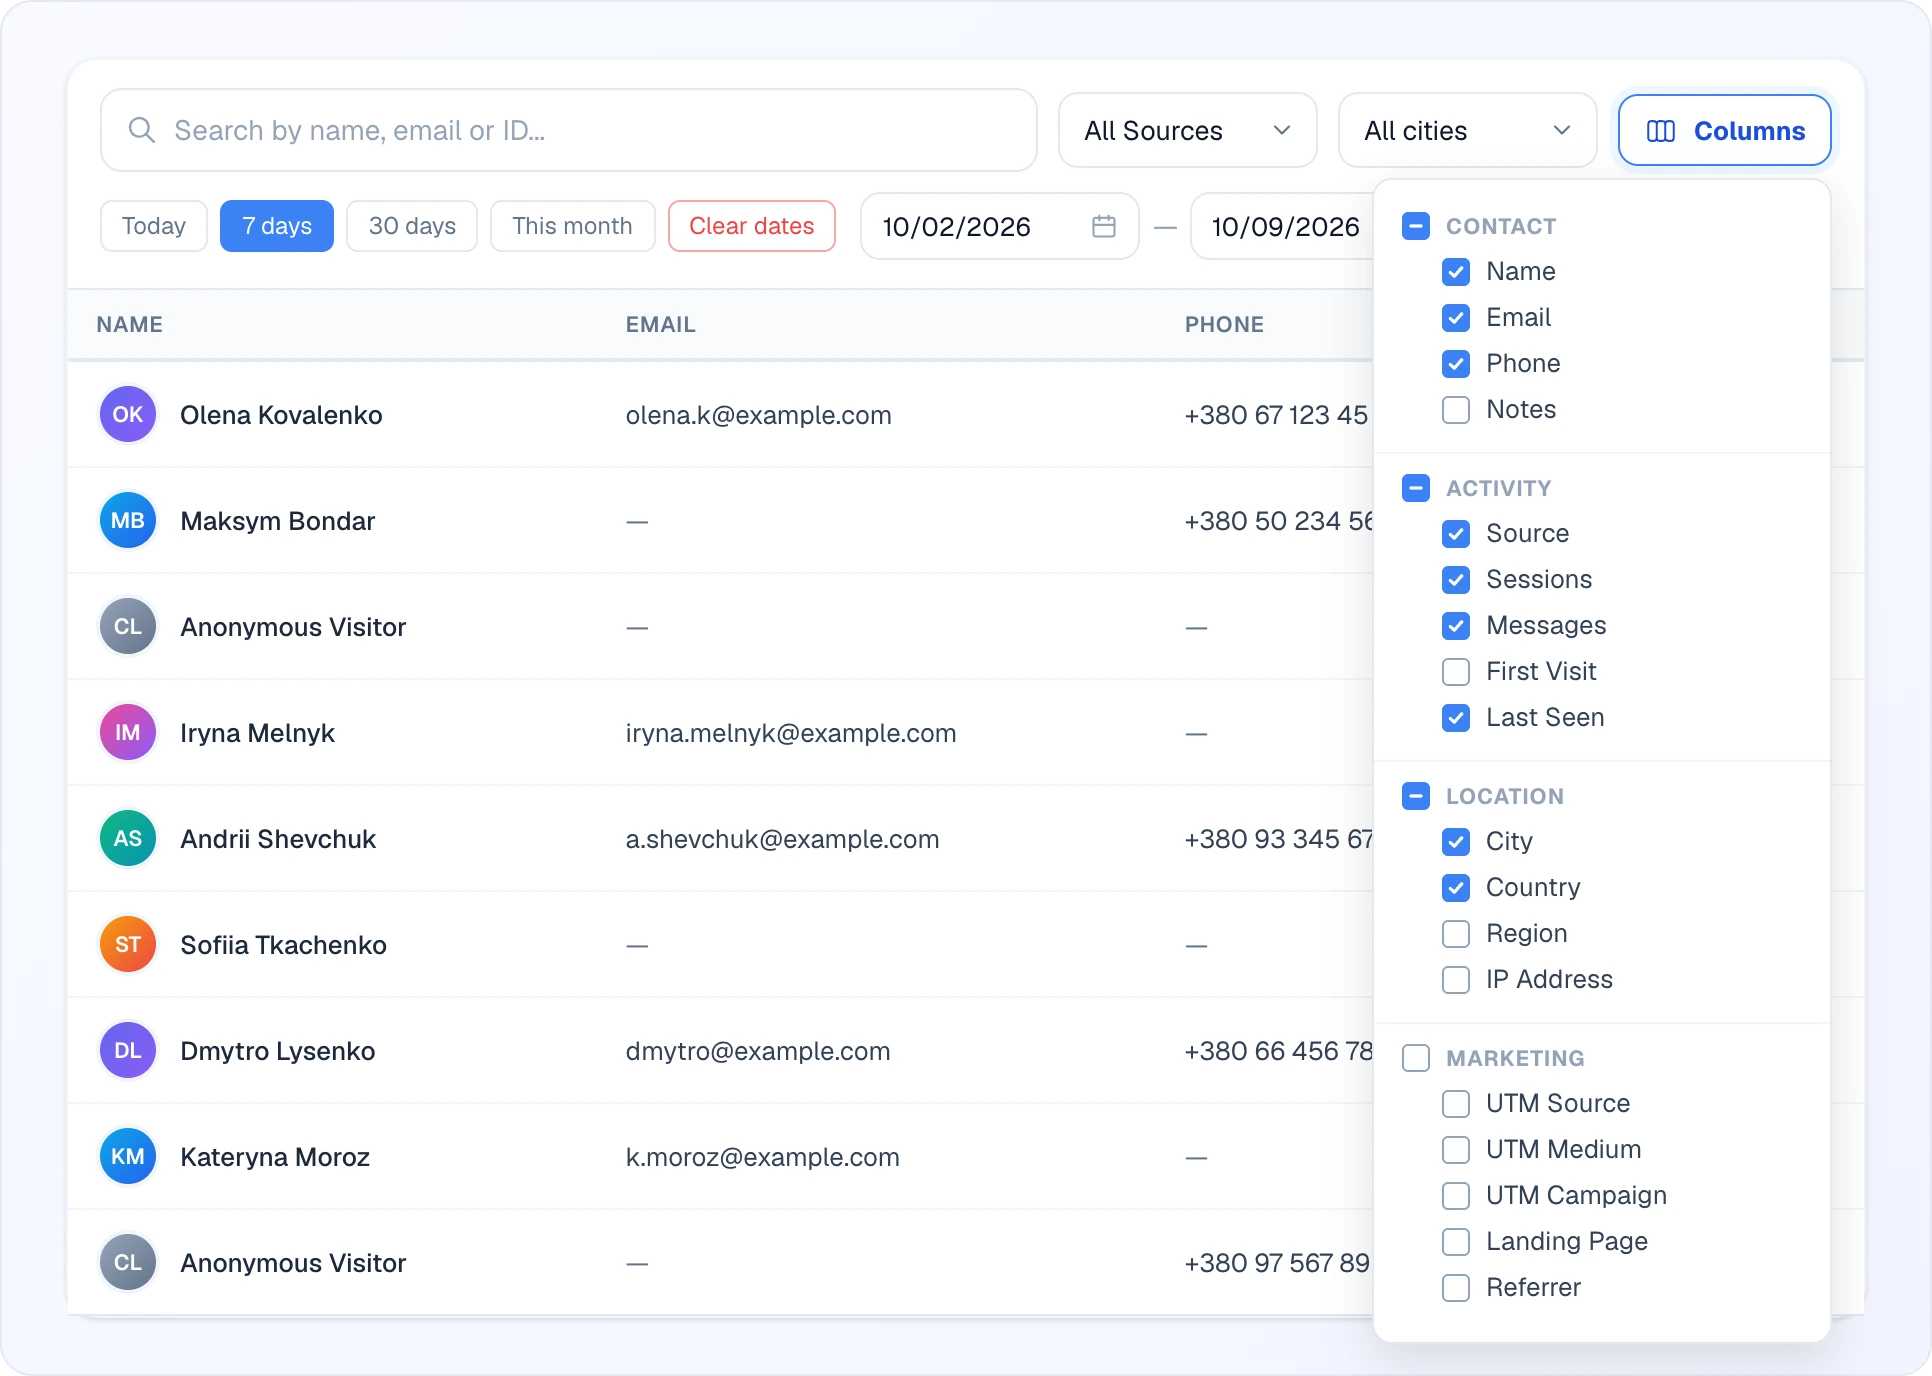
Task: Click the search magnifier icon
Action: (142, 130)
